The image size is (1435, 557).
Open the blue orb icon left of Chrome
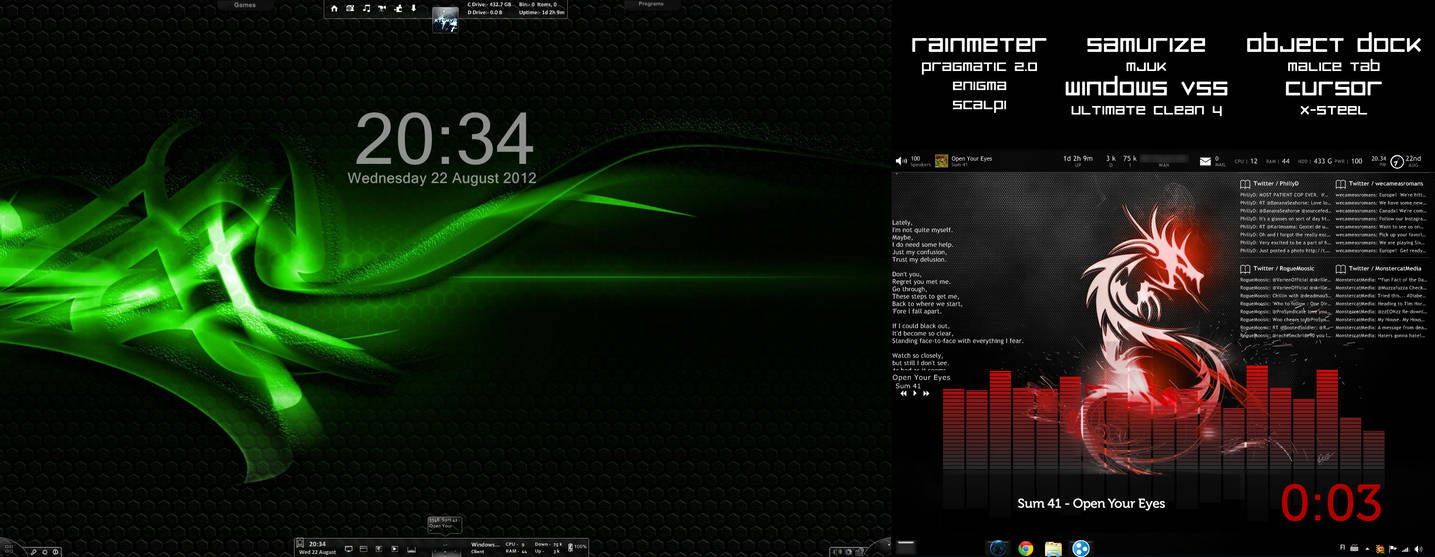point(997,548)
